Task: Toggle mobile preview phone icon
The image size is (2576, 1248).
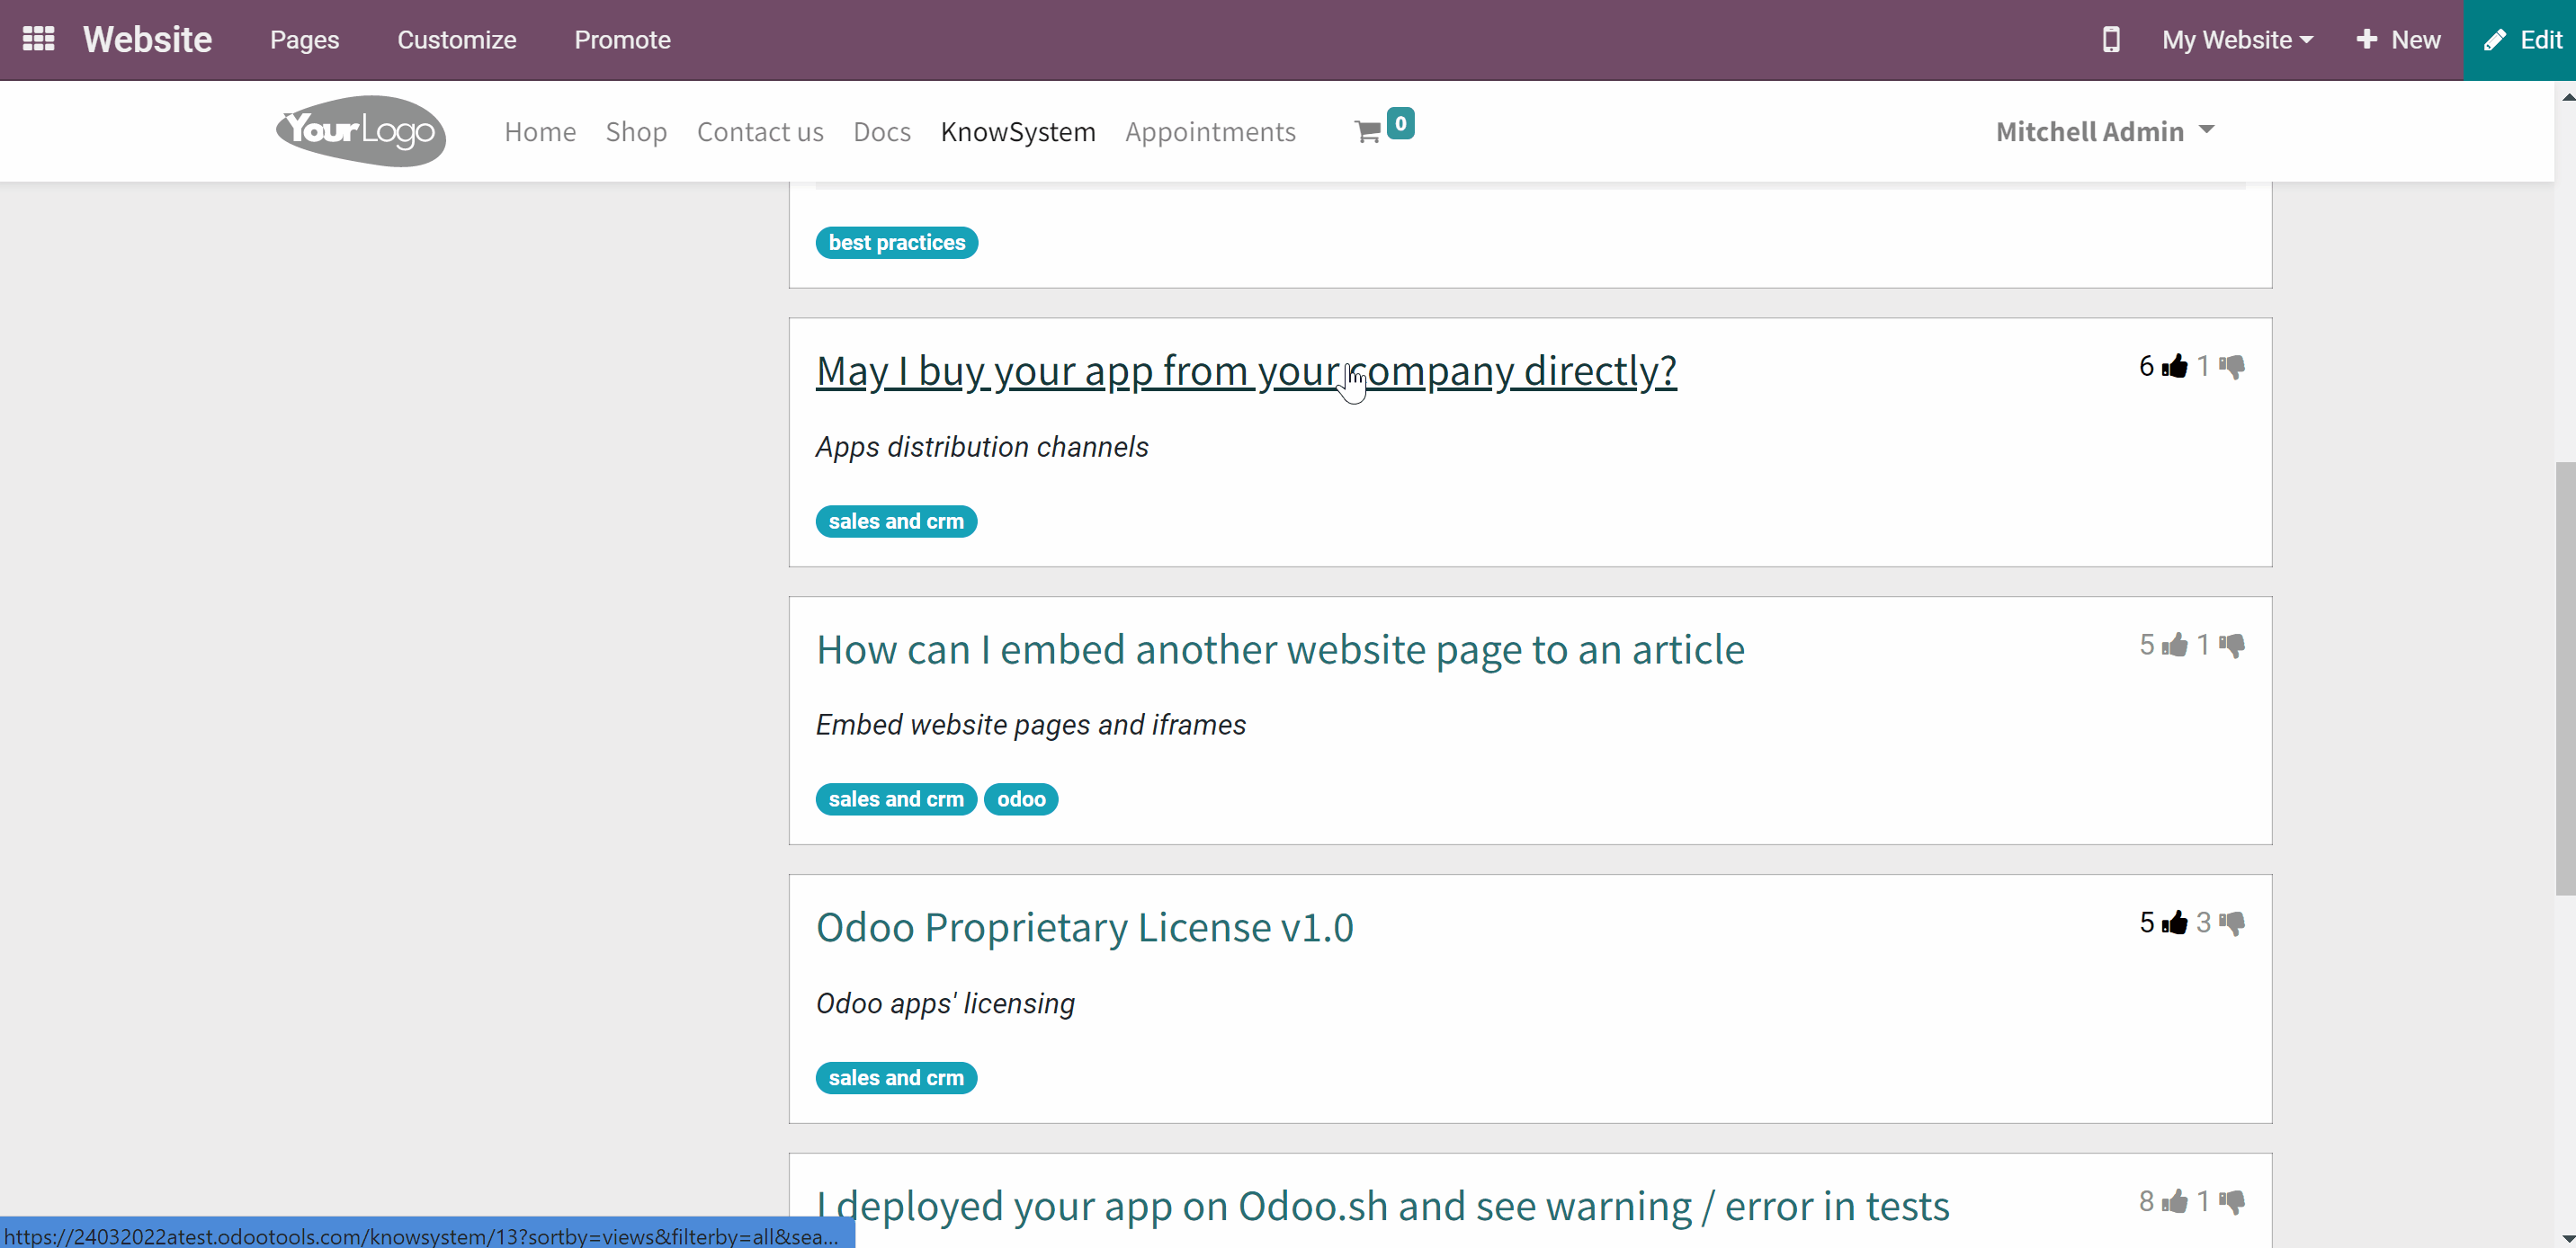Action: 2110,40
